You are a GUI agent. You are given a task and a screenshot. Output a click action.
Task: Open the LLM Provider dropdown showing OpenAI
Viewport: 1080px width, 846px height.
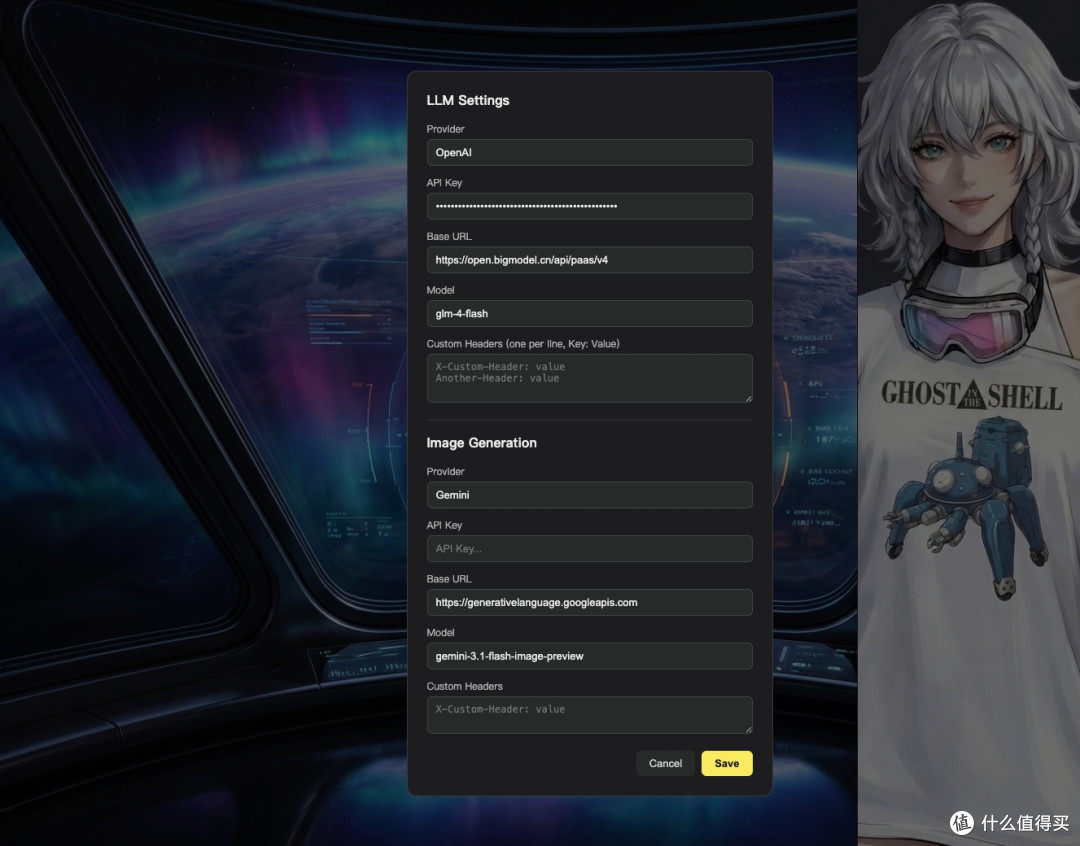pyautogui.click(x=589, y=152)
